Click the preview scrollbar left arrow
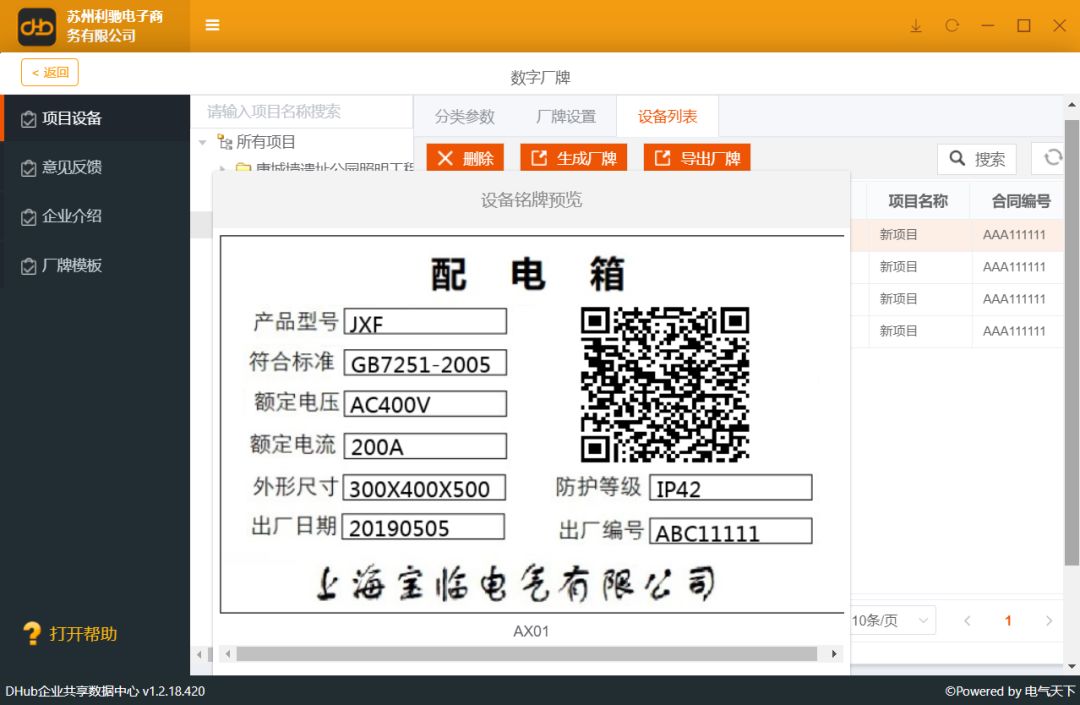Screen dimensions: 1080x705 228,653
